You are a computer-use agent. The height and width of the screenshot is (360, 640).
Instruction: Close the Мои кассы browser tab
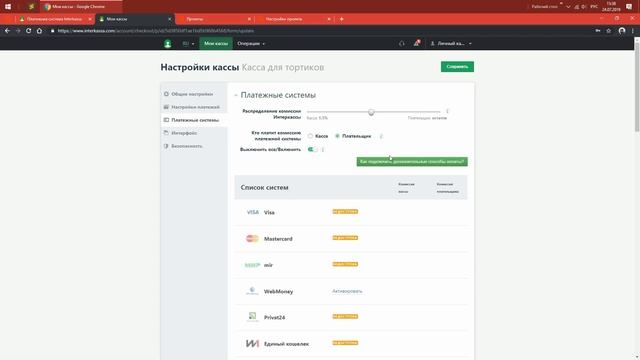(169, 19)
